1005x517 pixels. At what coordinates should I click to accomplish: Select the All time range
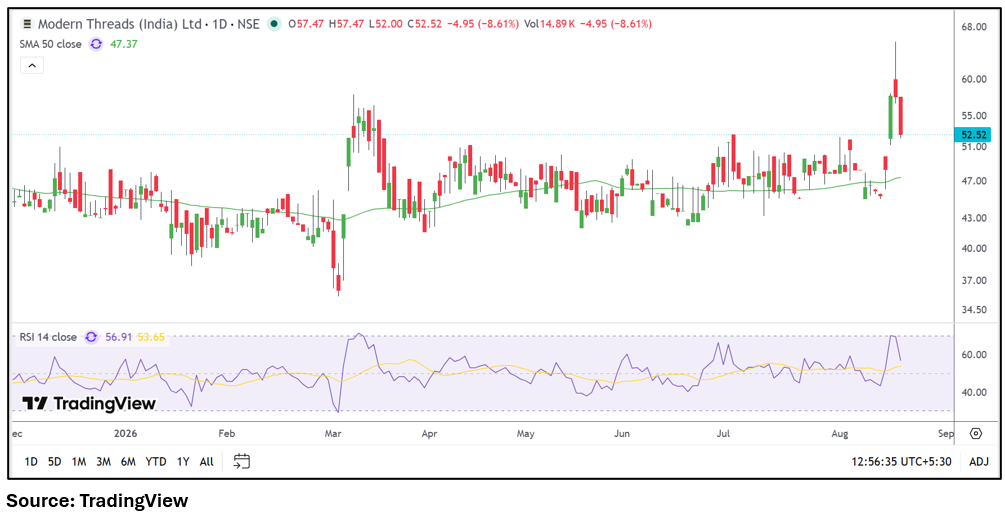(x=206, y=461)
